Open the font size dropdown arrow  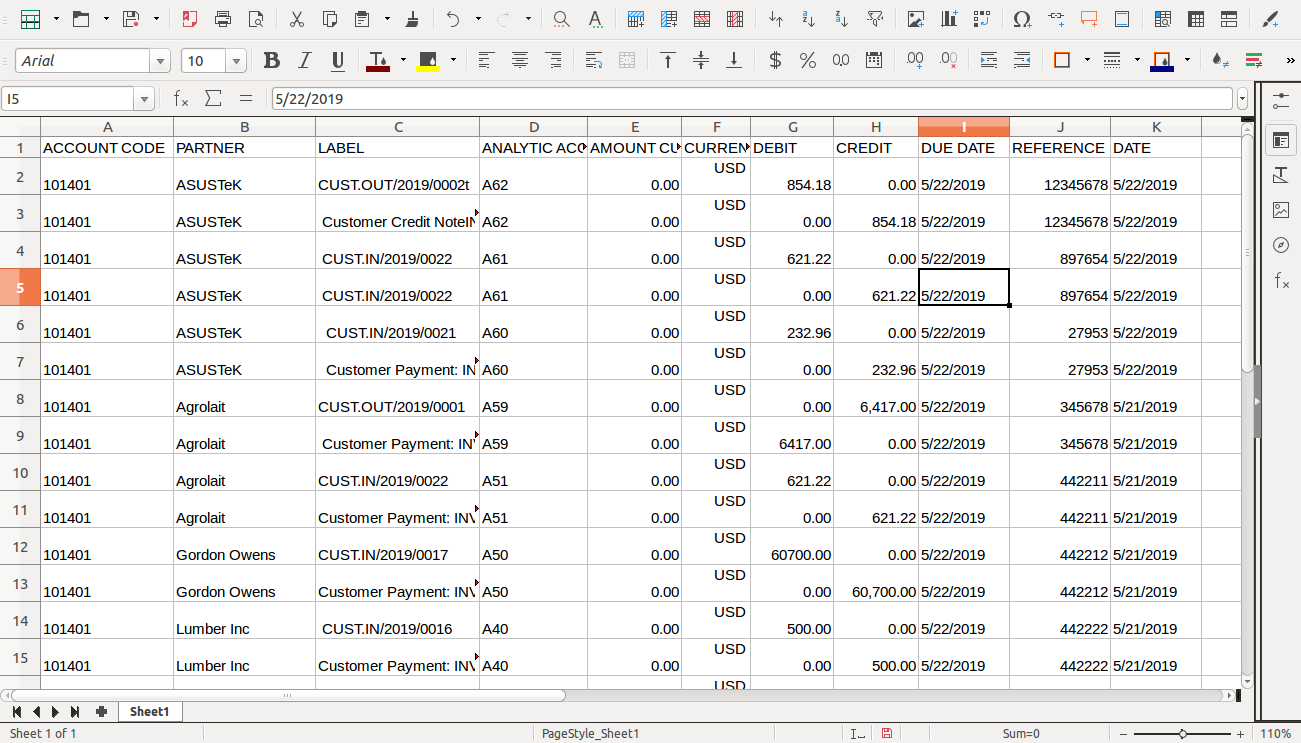click(237, 62)
